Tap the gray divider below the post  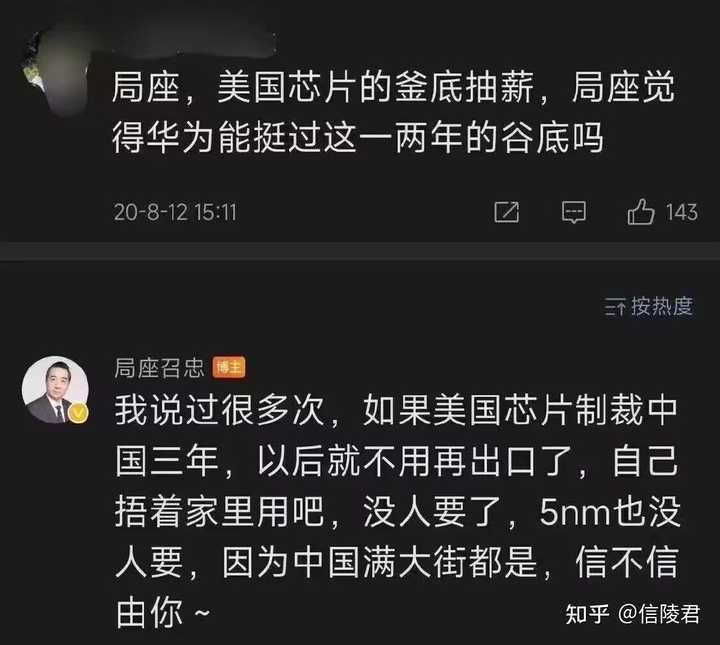click(360, 252)
